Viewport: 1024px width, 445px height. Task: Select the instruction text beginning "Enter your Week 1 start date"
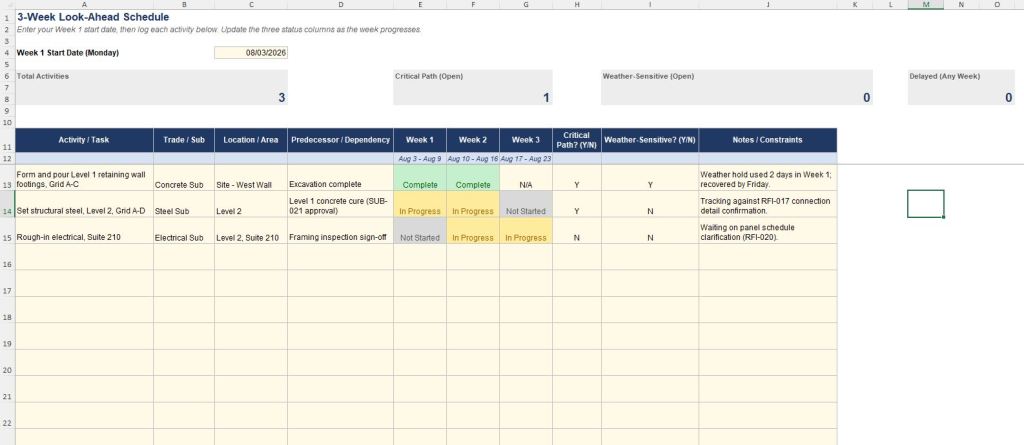219,30
